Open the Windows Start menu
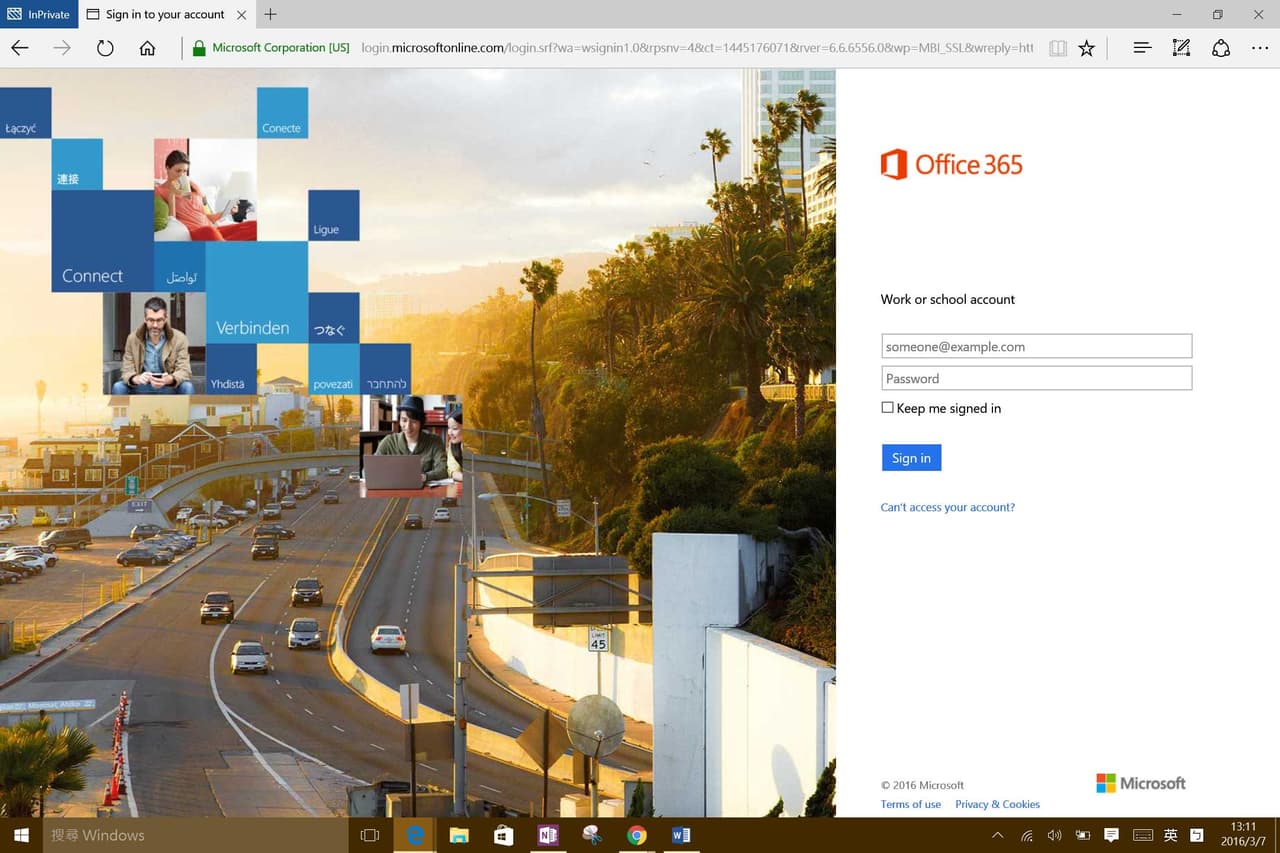Image resolution: width=1280 pixels, height=853 pixels. click(21, 835)
